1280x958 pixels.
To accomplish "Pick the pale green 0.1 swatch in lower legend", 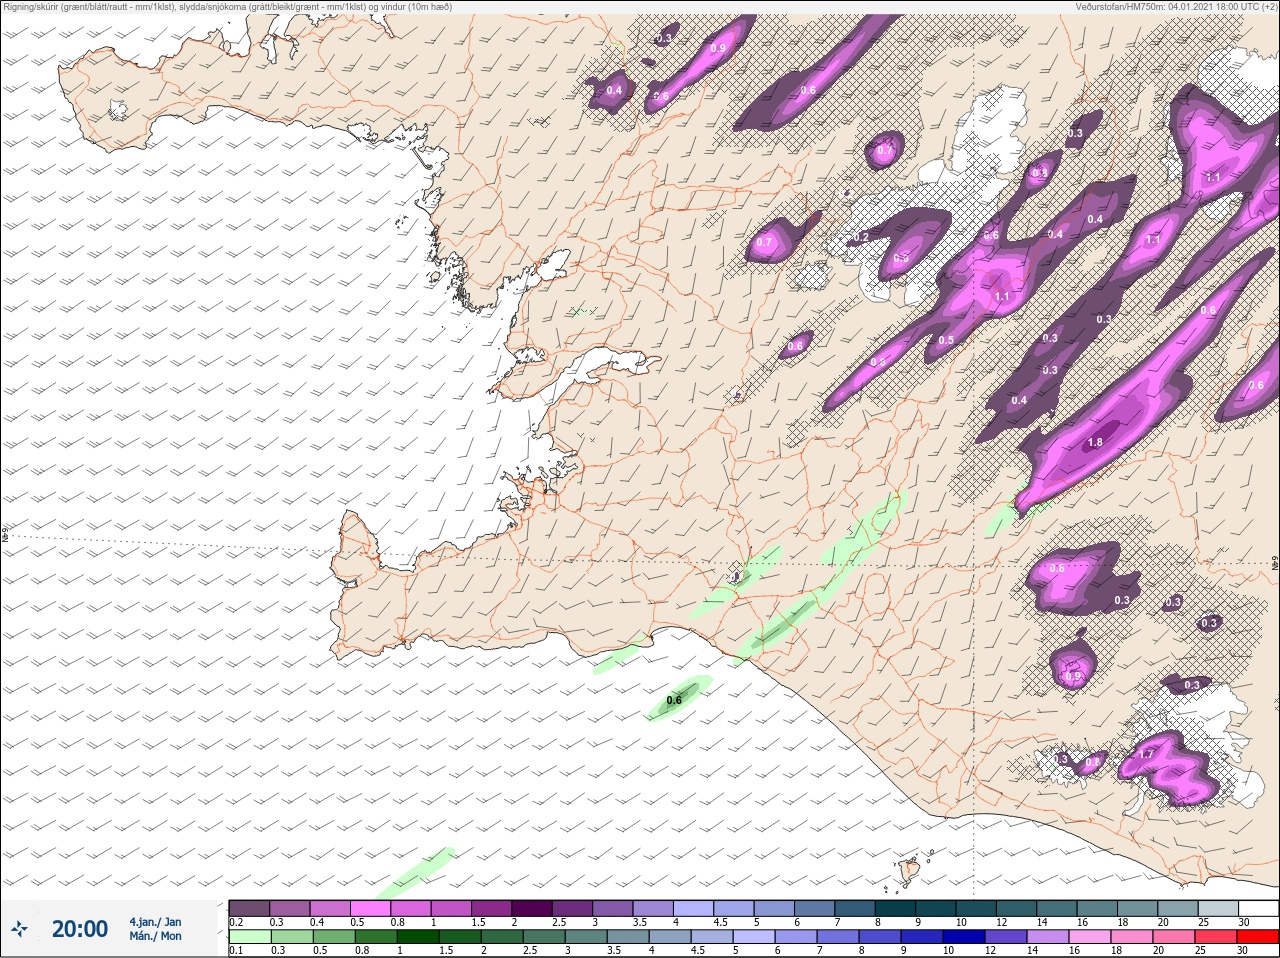I will [249, 937].
